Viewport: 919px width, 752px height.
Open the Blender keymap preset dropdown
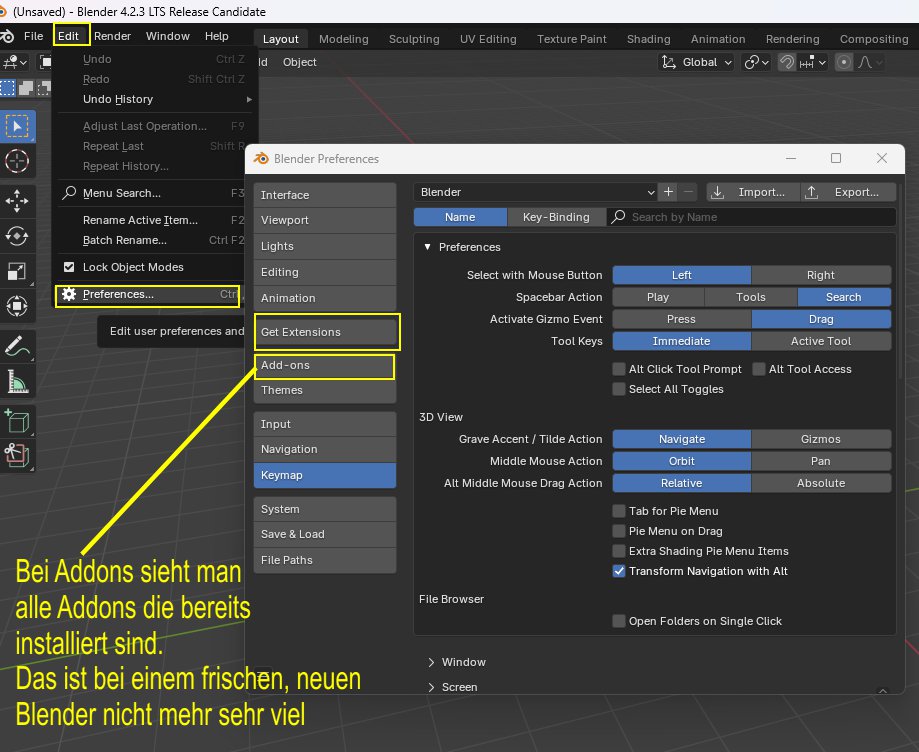[535, 192]
